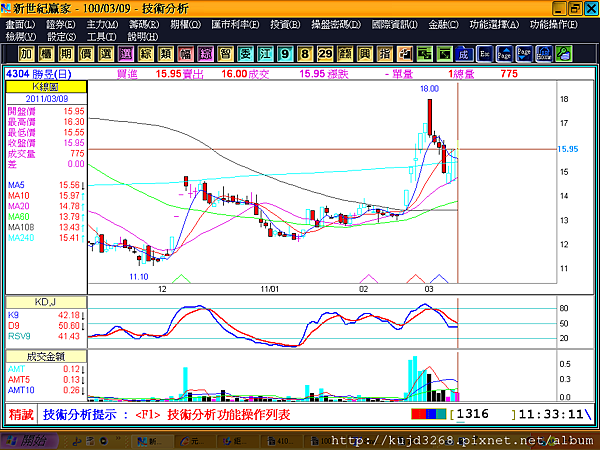The image size is (600, 450).
Task: Click the cyan 委 toolbar icon
Action: click(x=245, y=54)
